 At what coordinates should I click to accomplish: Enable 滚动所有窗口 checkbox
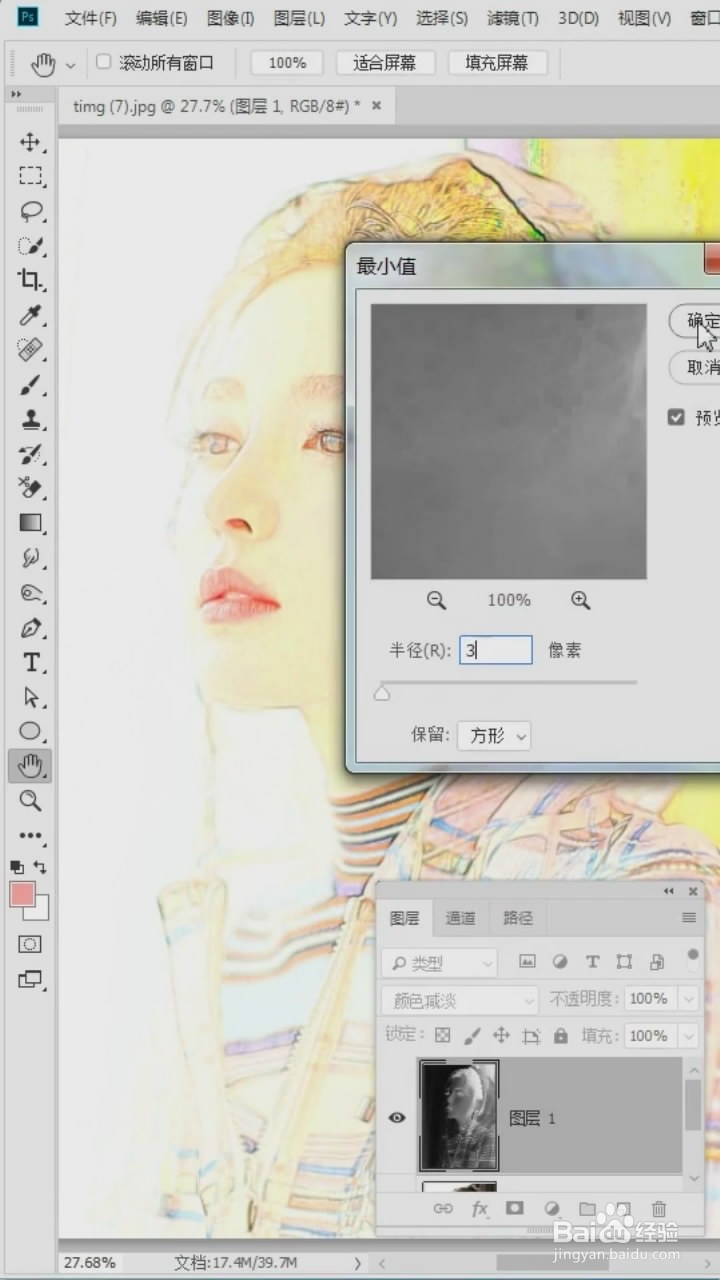(x=103, y=62)
